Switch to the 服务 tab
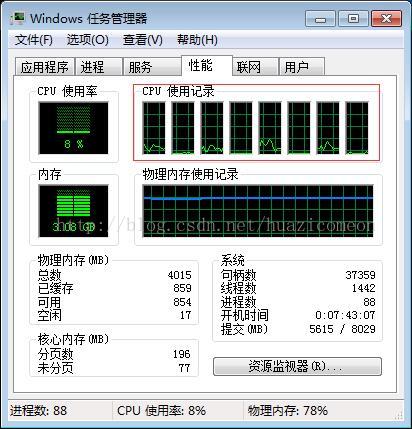This screenshot has width=412, height=429. click(152, 67)
